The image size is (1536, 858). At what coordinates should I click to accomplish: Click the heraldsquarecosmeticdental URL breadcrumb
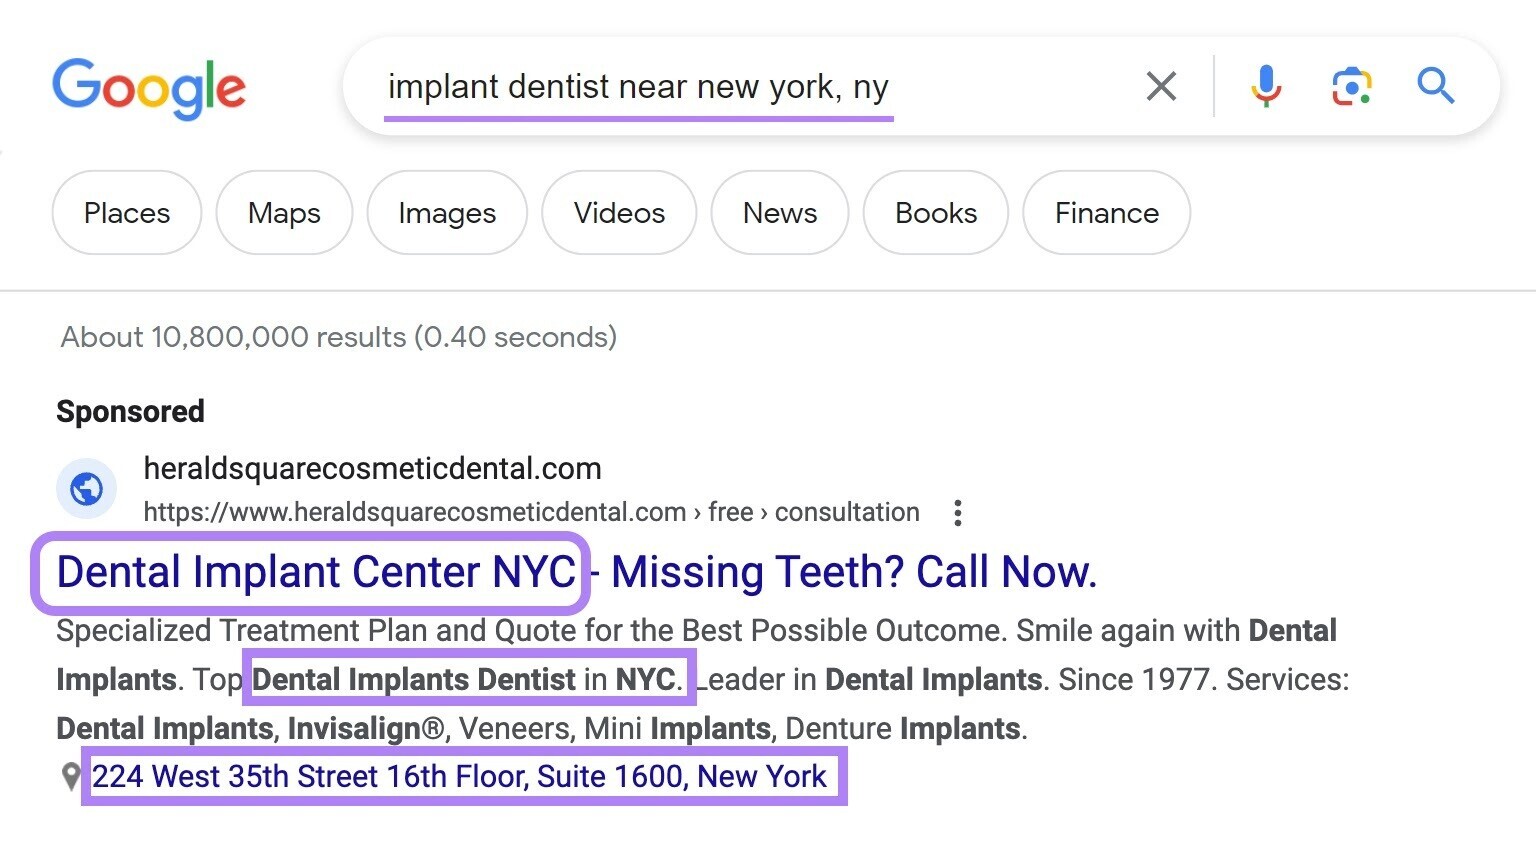(531, 513)
